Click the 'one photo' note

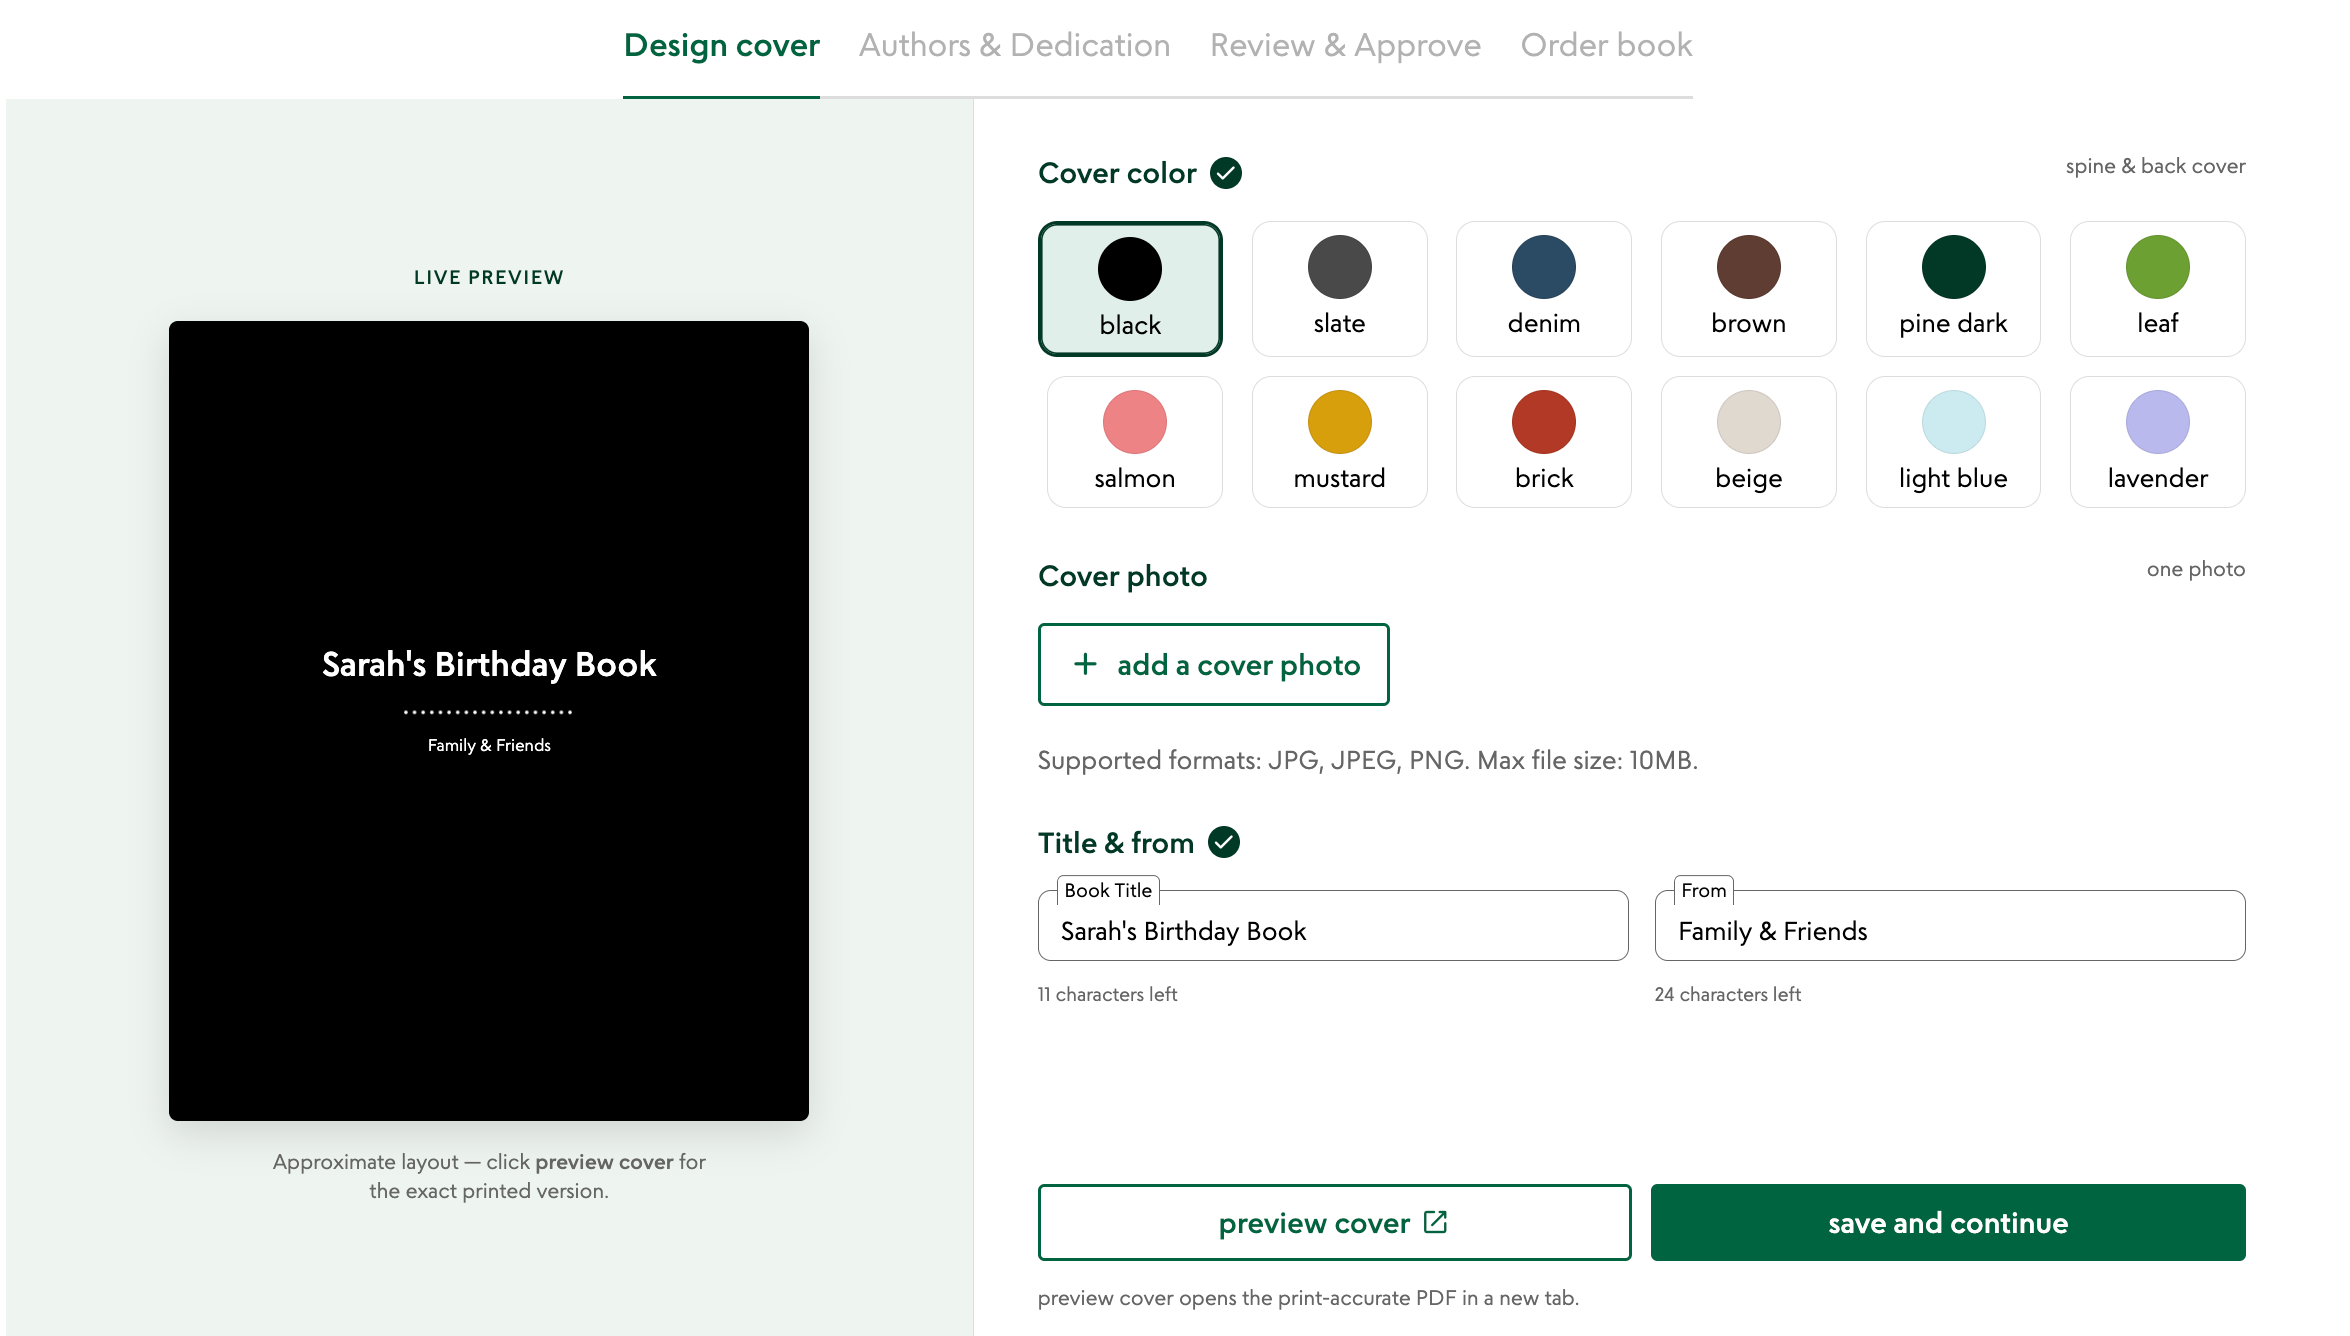(2195, 569)
